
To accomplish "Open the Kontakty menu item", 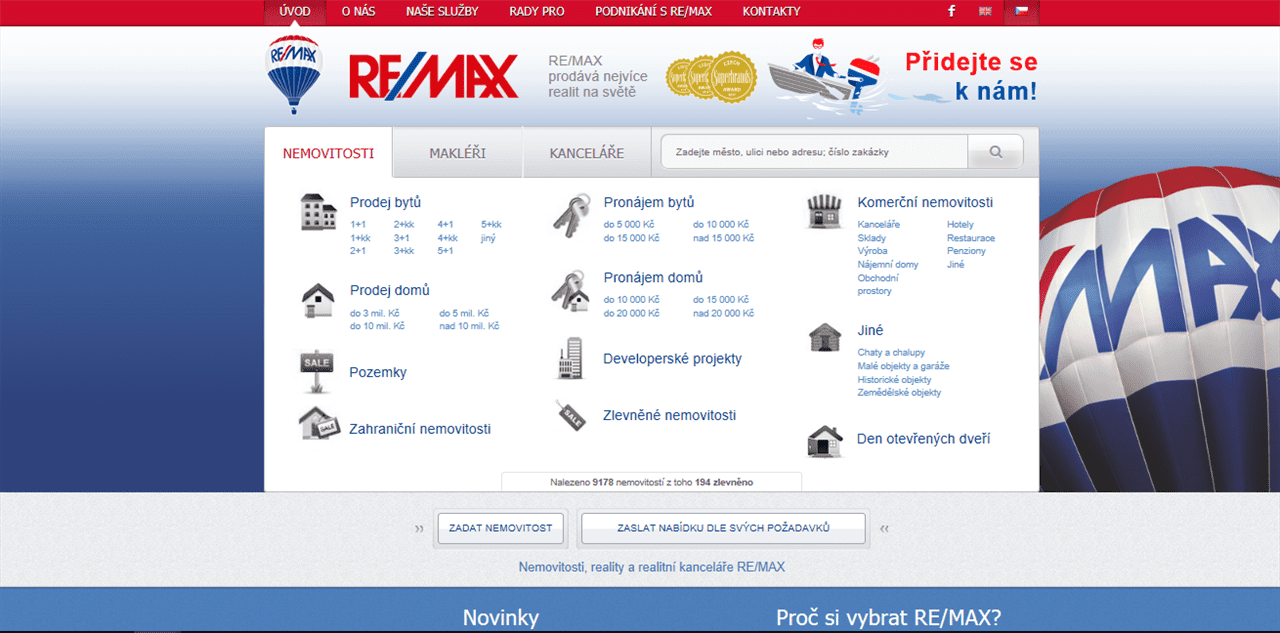I will tap(771, 12).
